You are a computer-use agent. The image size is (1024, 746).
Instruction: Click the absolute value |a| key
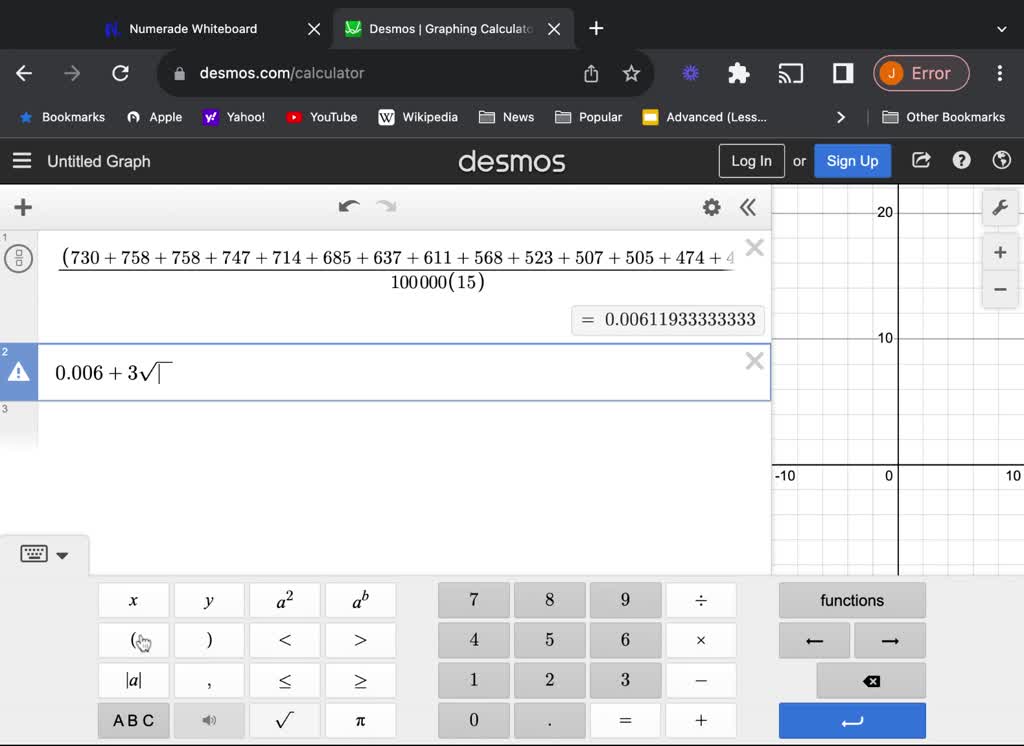click(133, 681)
